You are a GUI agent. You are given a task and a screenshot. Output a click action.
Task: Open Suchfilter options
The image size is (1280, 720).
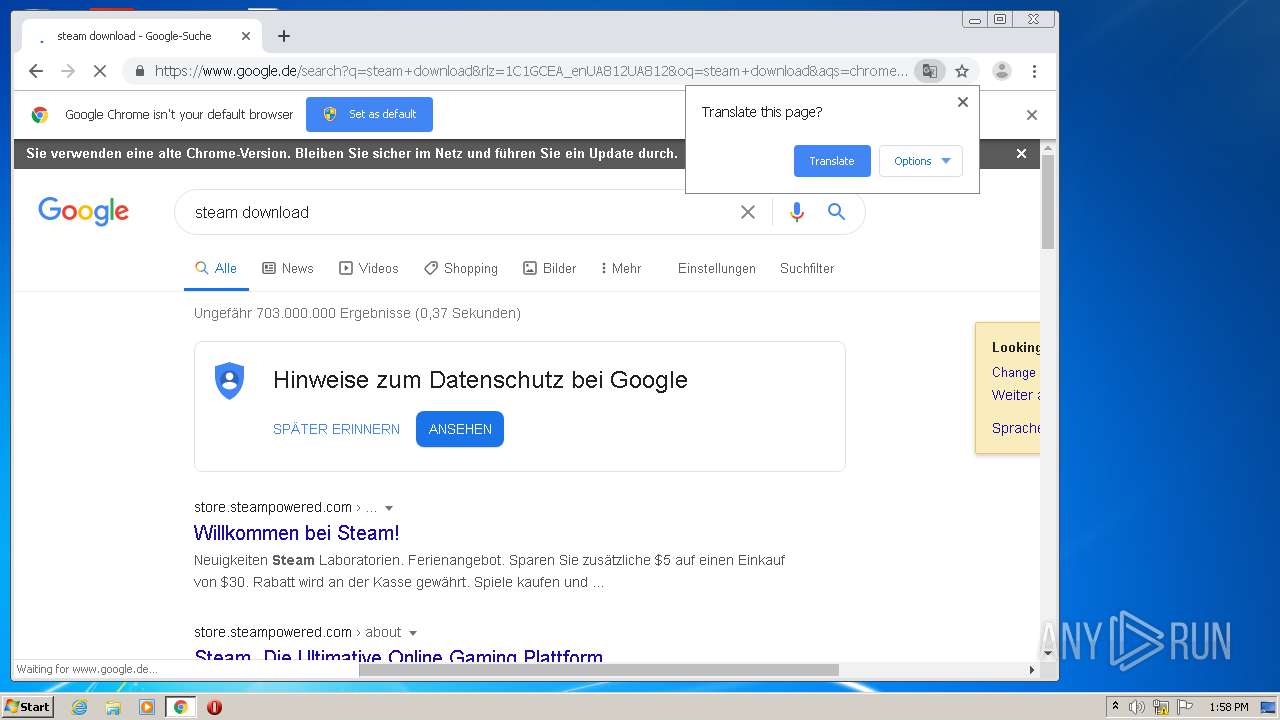(x=807, y=268)
